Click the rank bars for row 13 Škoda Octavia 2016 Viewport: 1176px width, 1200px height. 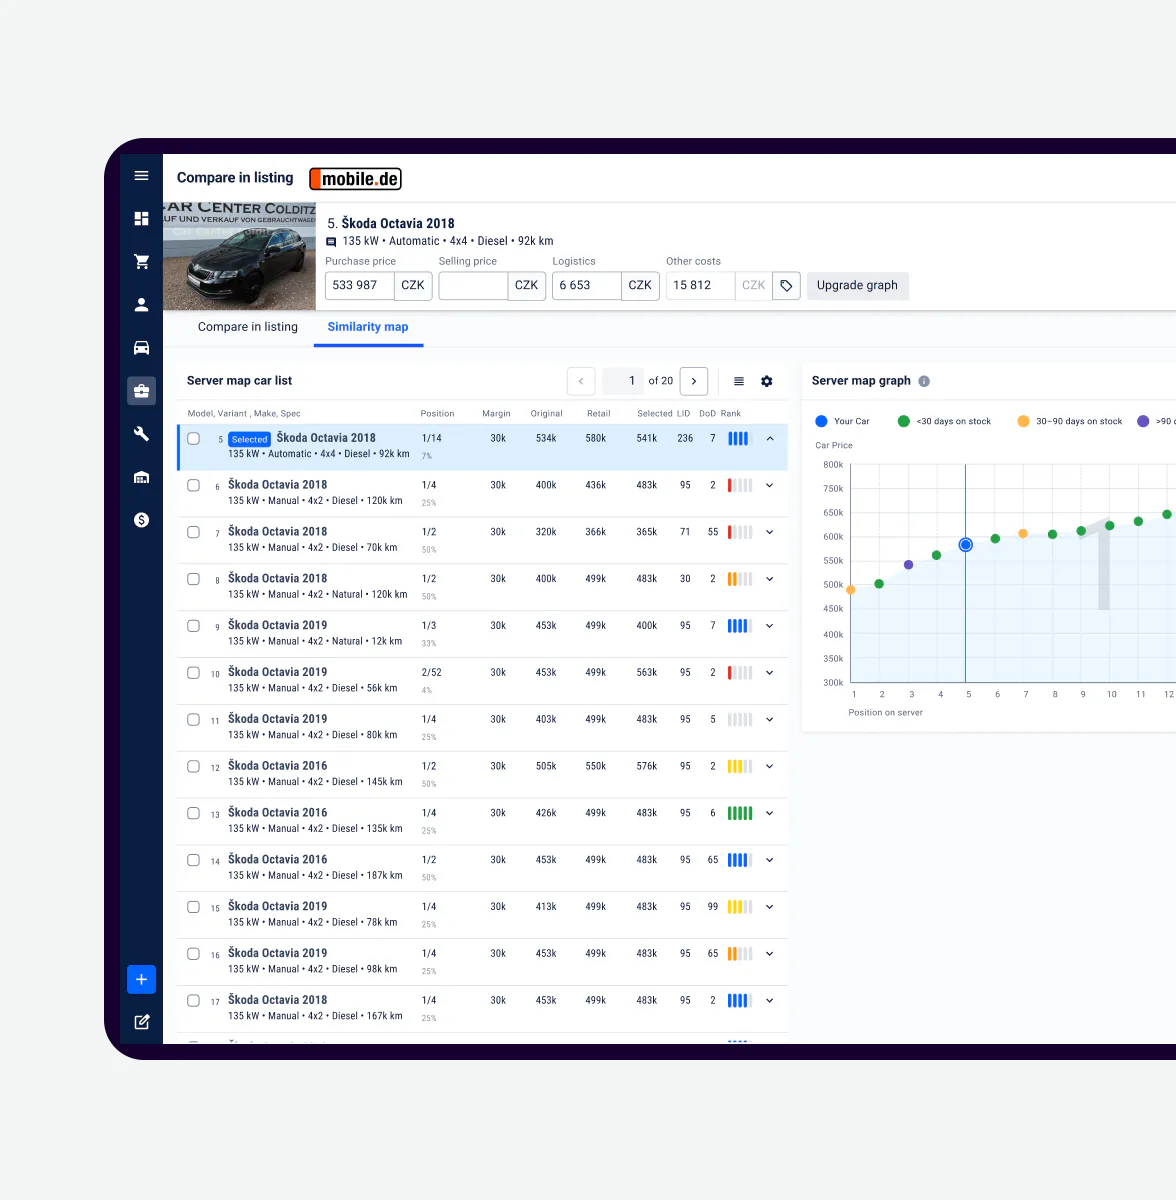point(740,813)
